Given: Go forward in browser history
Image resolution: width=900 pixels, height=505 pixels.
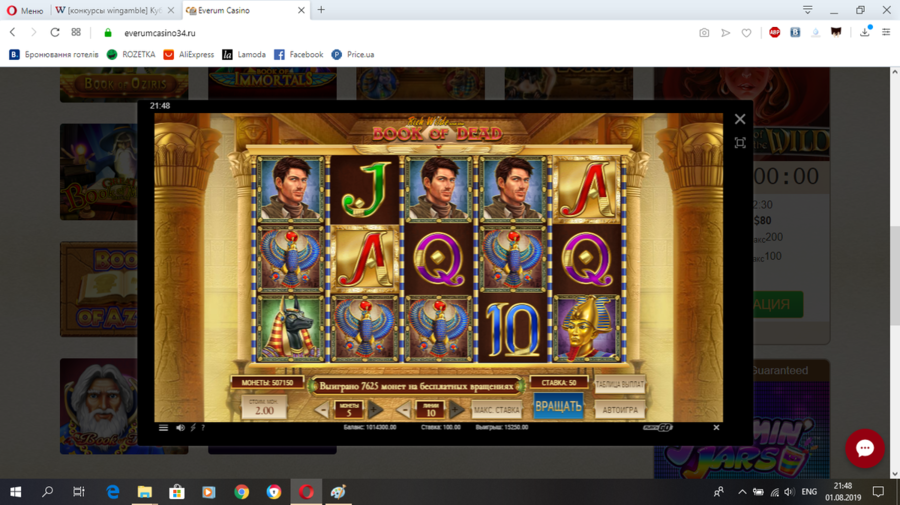Looking at the screenshot, I should point(33,33).
